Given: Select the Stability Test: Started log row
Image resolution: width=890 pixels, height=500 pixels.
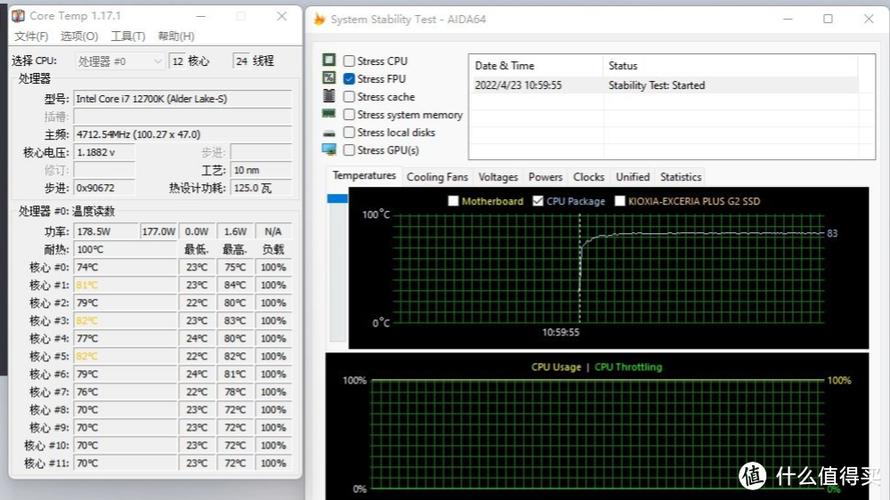Looking at the screenshot, I should [x=660, y=86].
